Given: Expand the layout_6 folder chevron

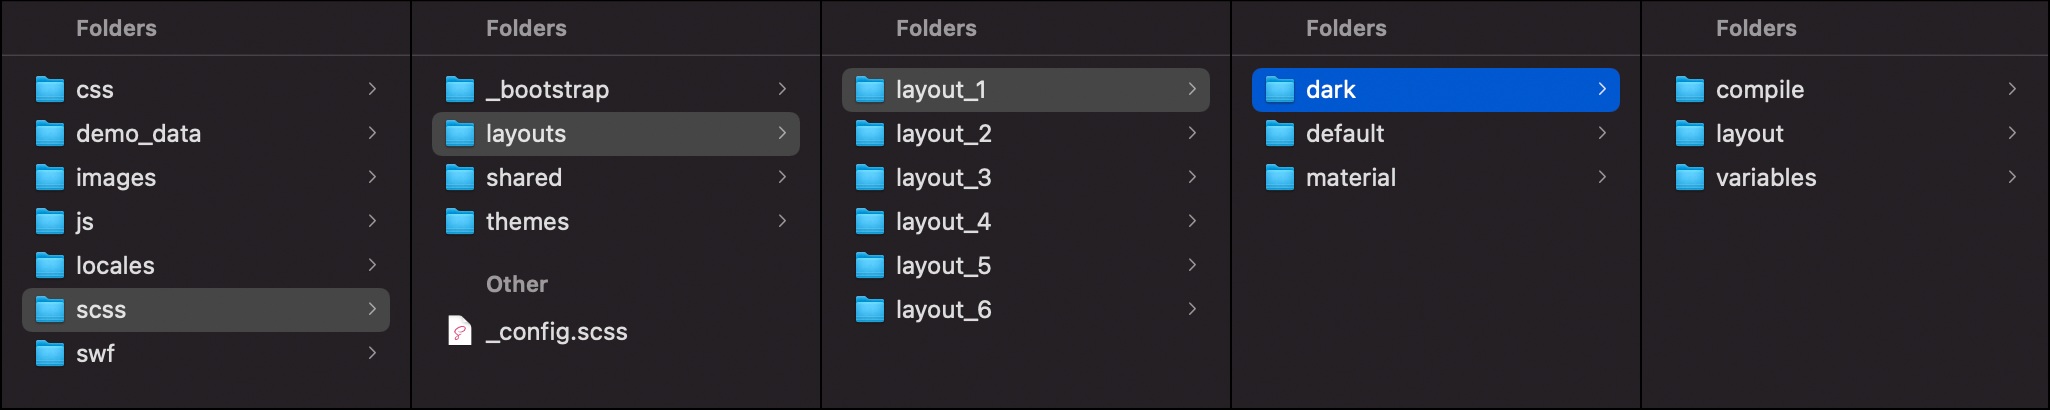Looking at the screenshot, I should pos(1192,309).
